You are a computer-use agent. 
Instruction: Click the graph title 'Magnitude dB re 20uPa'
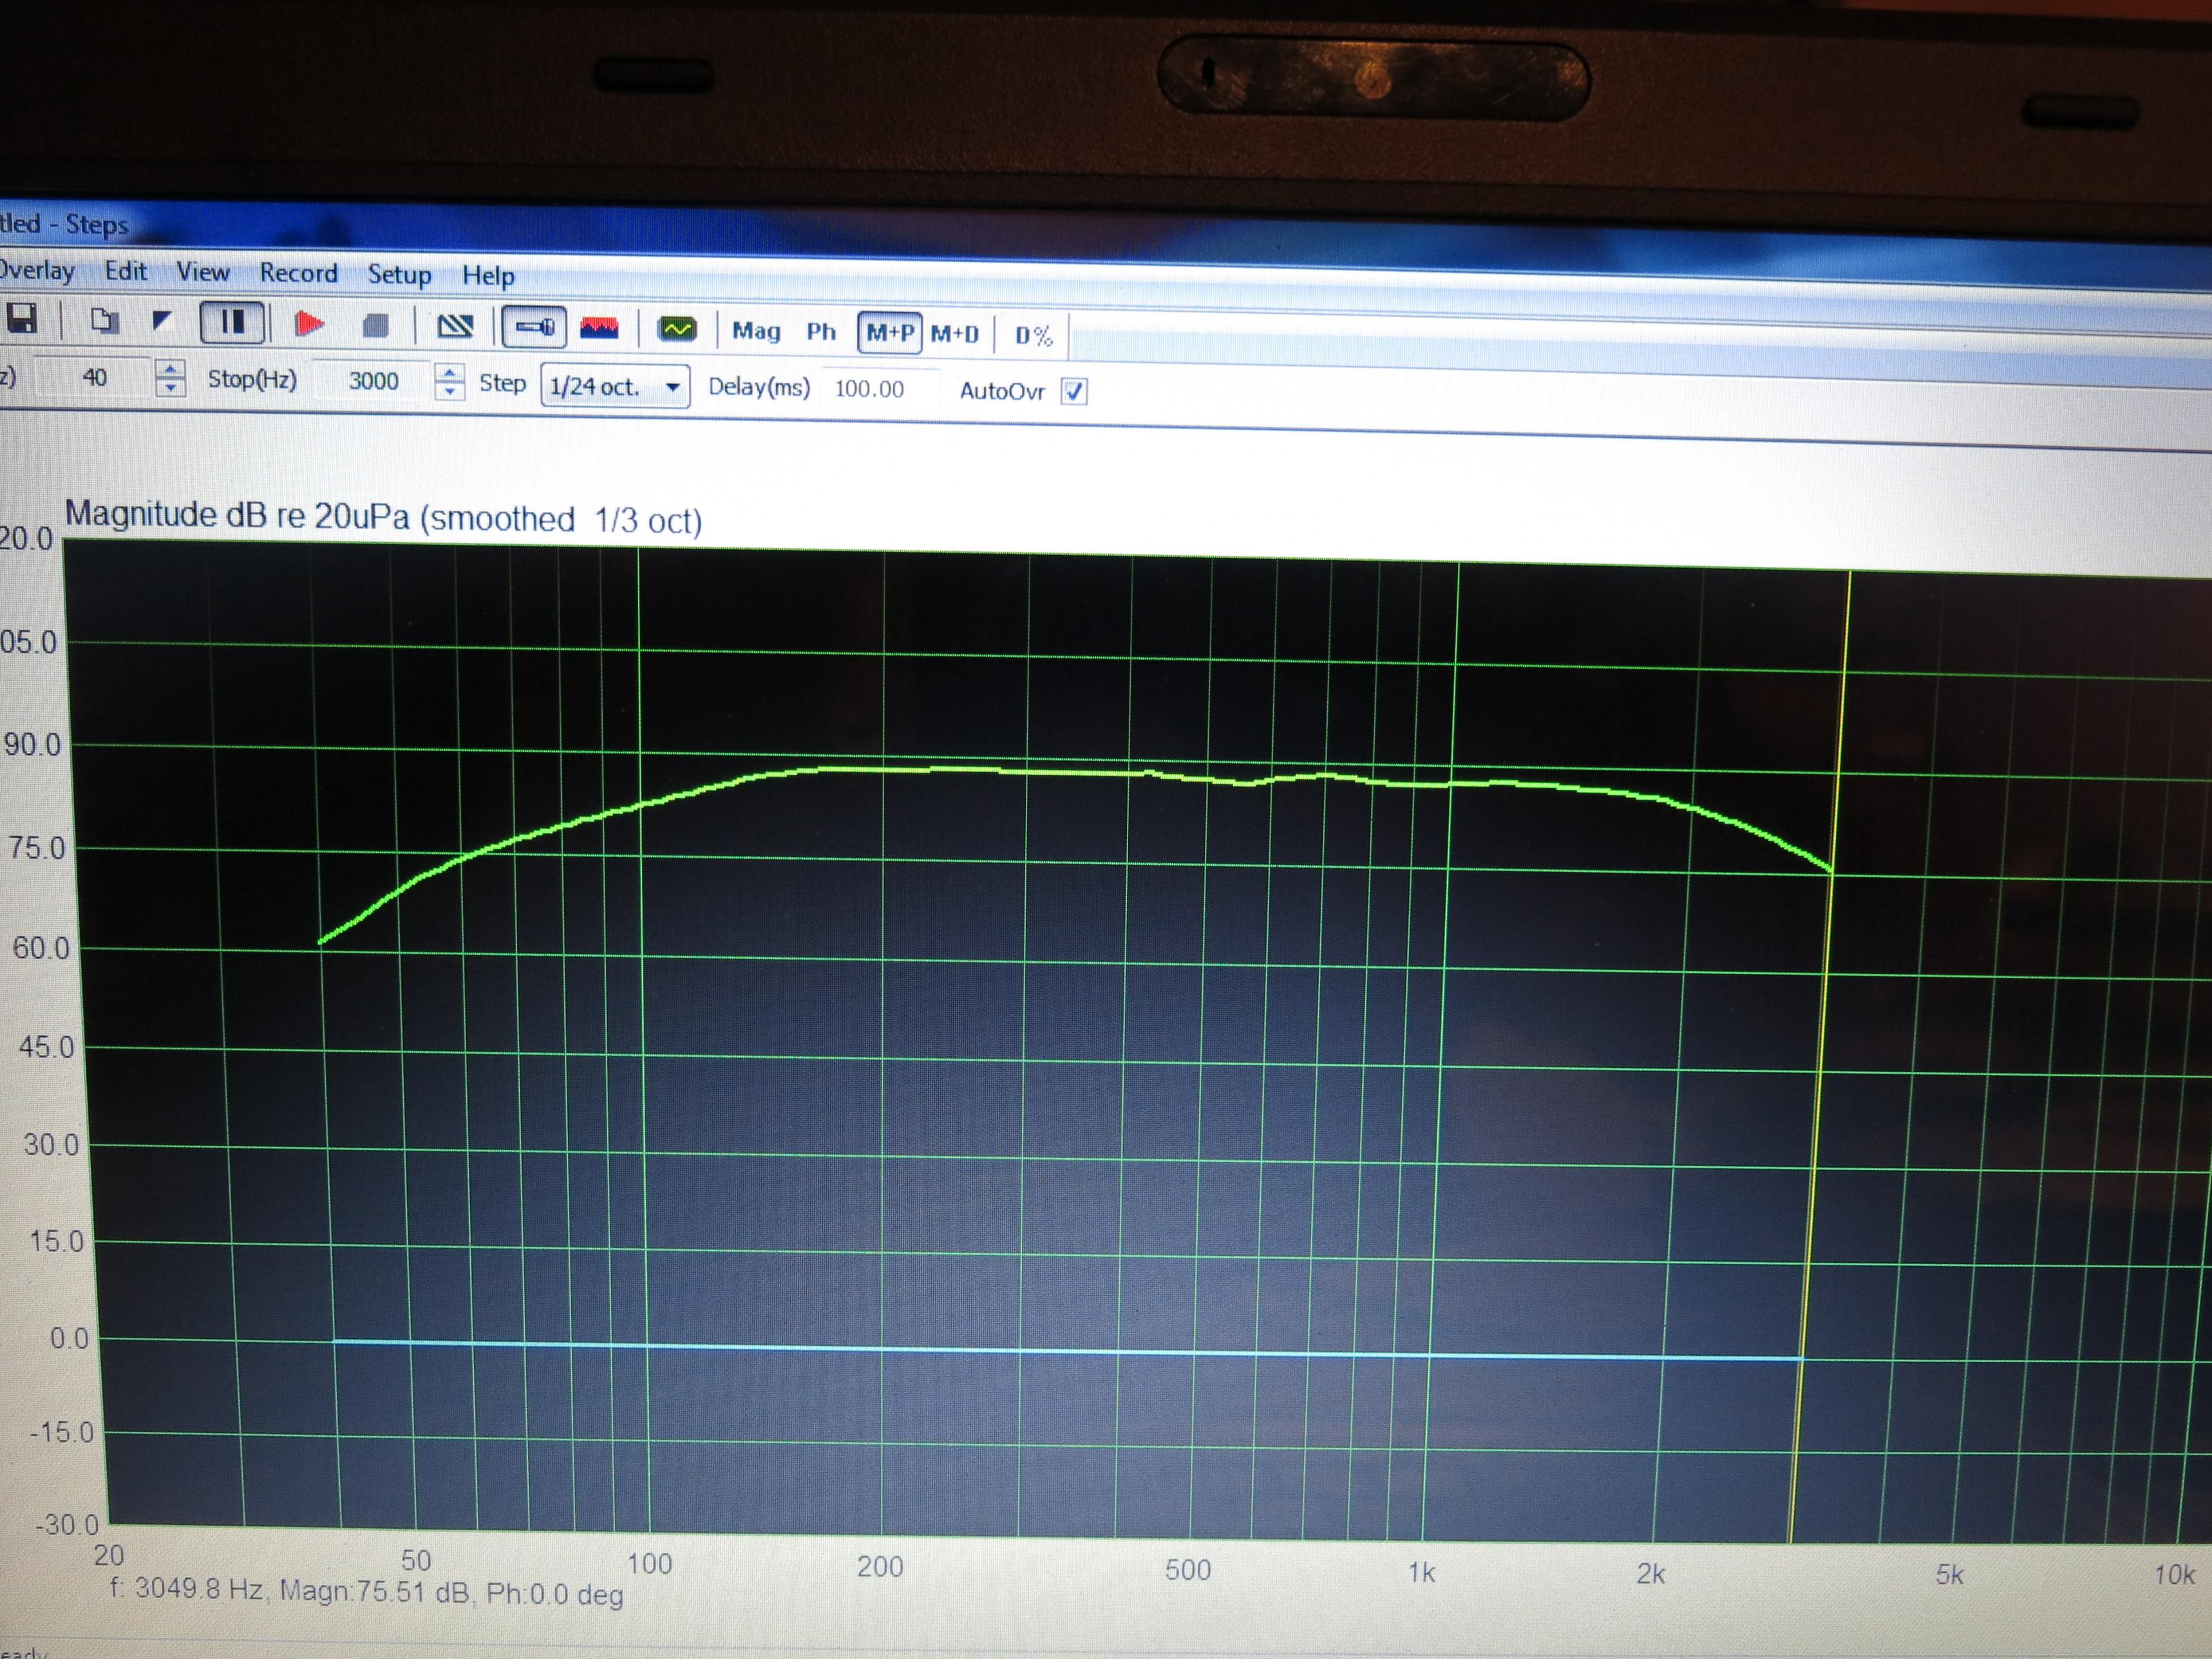(237, 515)
